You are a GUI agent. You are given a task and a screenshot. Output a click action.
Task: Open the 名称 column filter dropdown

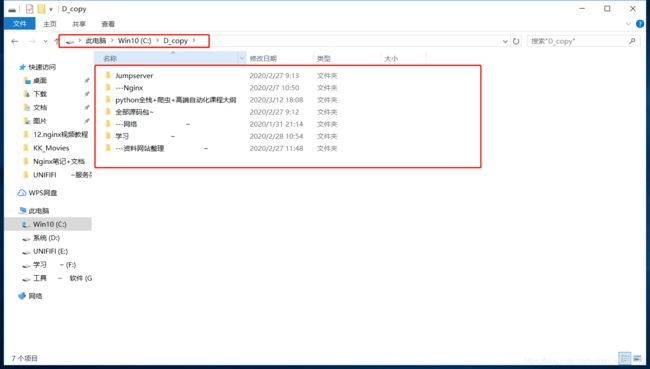tap(242, 58)
